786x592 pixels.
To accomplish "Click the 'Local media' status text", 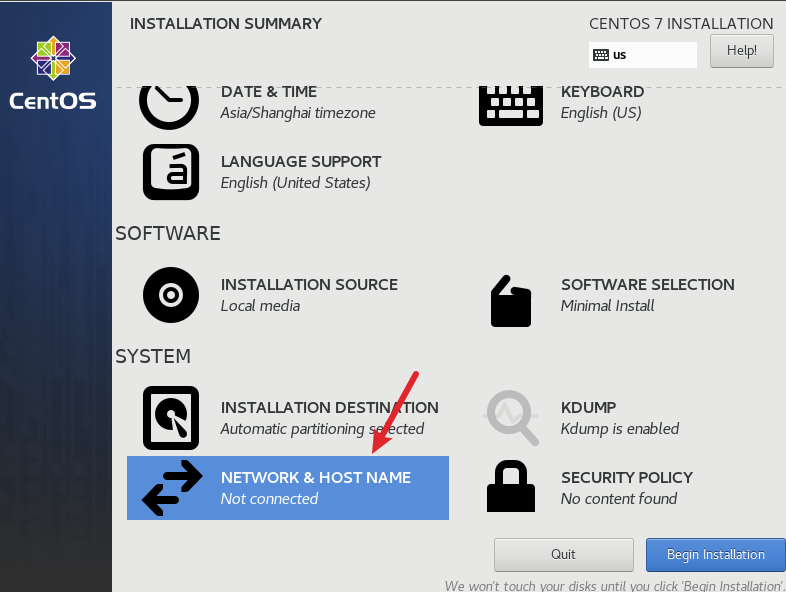I will [260, 306].
